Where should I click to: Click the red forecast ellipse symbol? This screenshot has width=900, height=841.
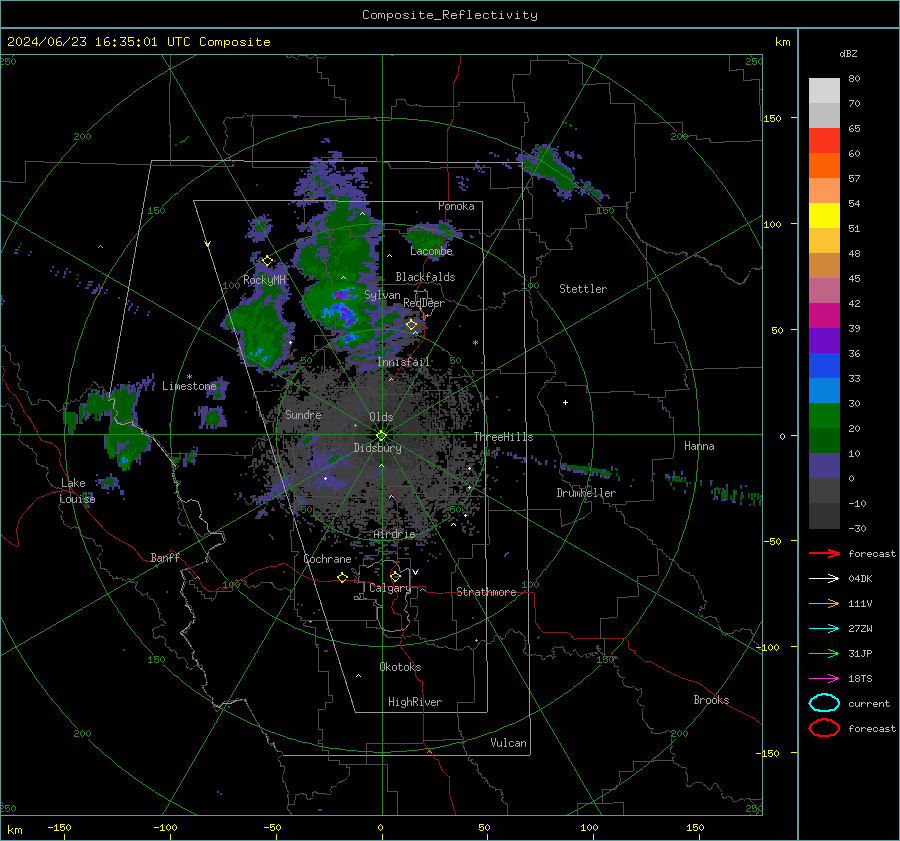point(824,728)
